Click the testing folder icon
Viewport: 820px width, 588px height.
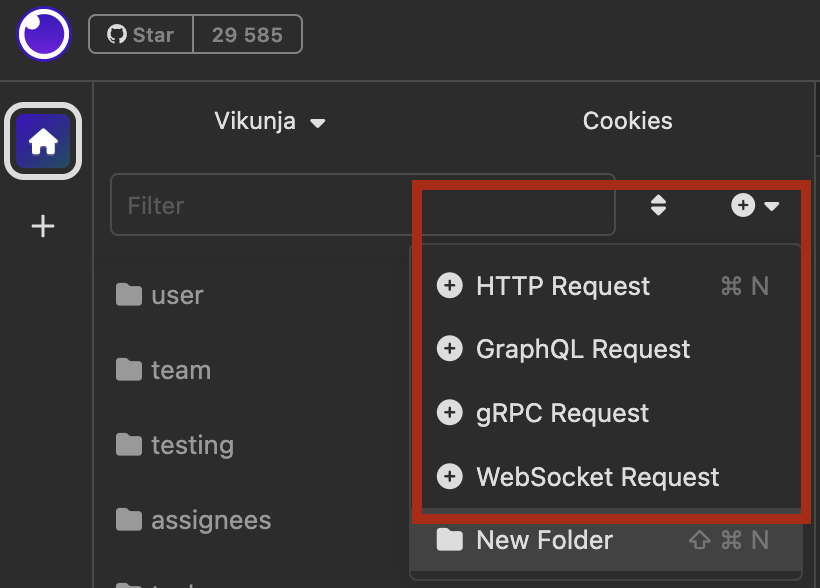(128, 444)
